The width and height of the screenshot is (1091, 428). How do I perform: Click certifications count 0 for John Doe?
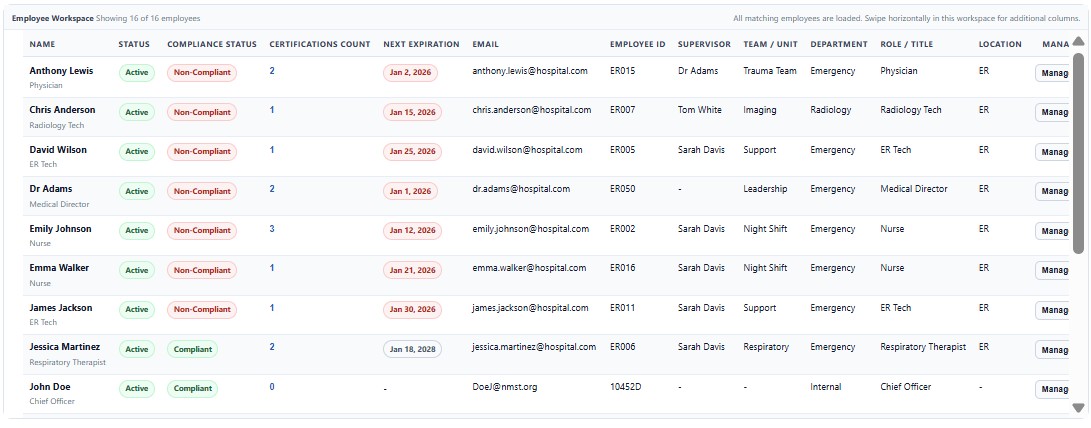tap(272, 386)
